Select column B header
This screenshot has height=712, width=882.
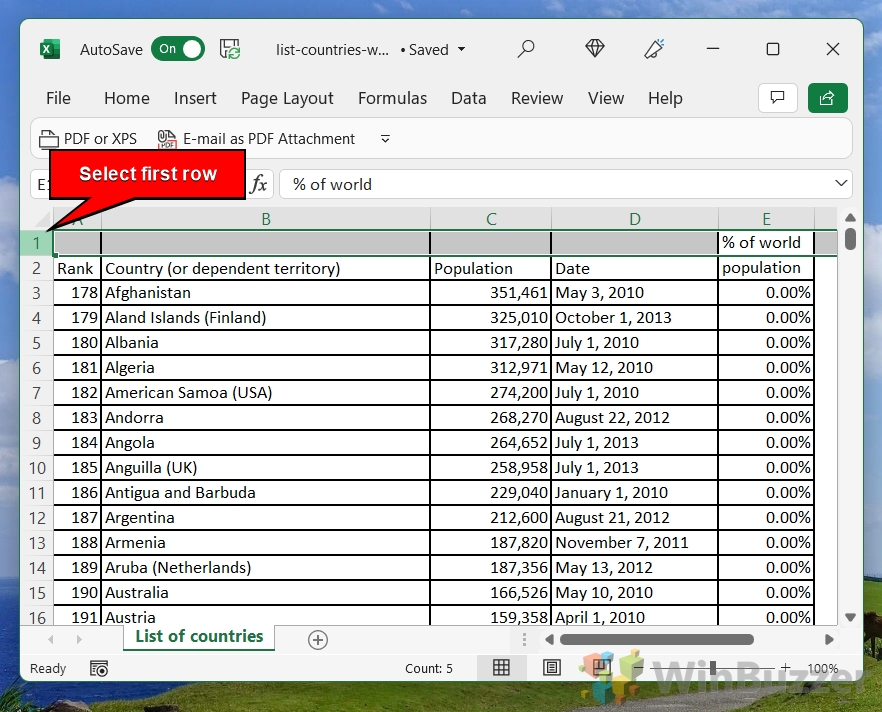tap(266, 219)
